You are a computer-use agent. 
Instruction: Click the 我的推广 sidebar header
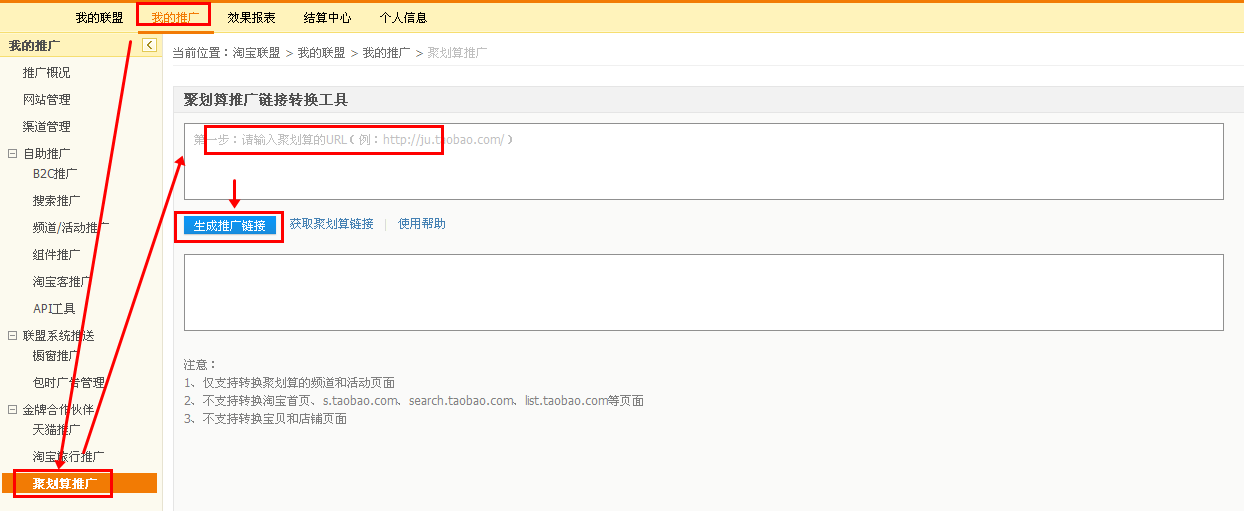tap(34, 45)
